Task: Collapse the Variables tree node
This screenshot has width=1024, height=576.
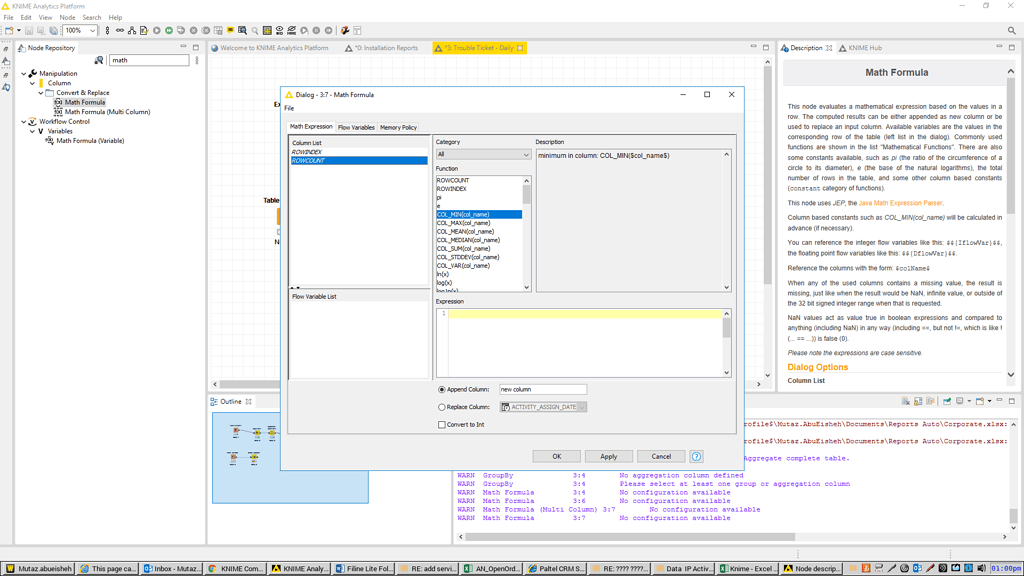Action: pyautogui.click(x=33, y=131)
